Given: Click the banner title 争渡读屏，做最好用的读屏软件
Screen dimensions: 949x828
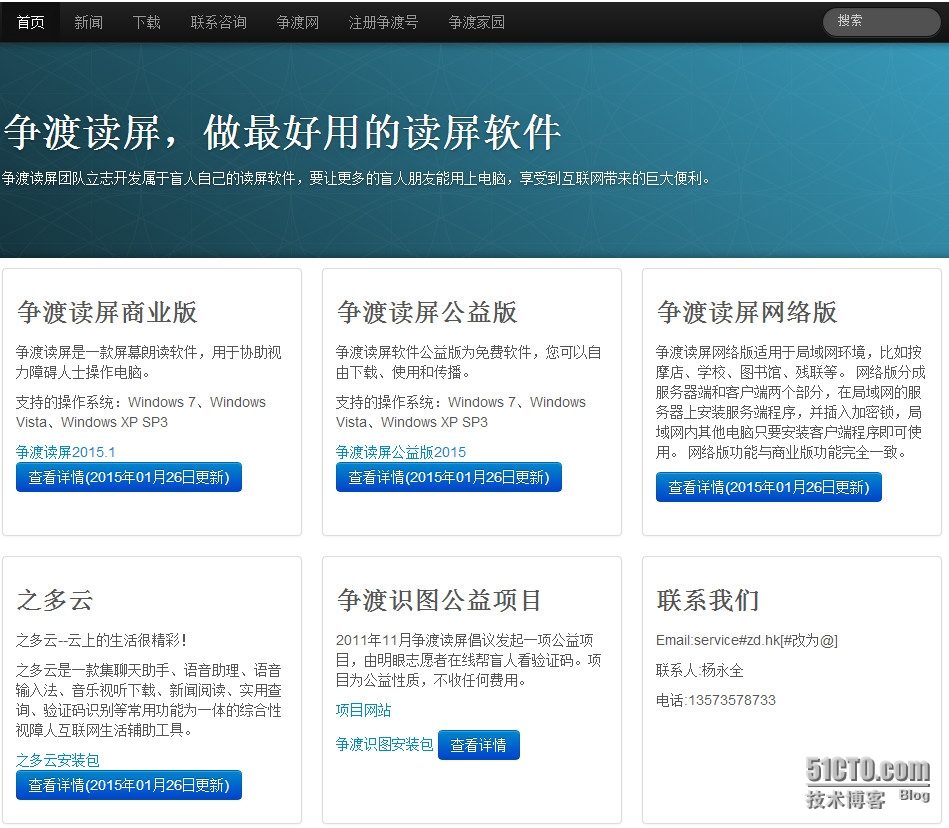Looking at the screenshot, I should pyautogui.click(x=283, y=133).
